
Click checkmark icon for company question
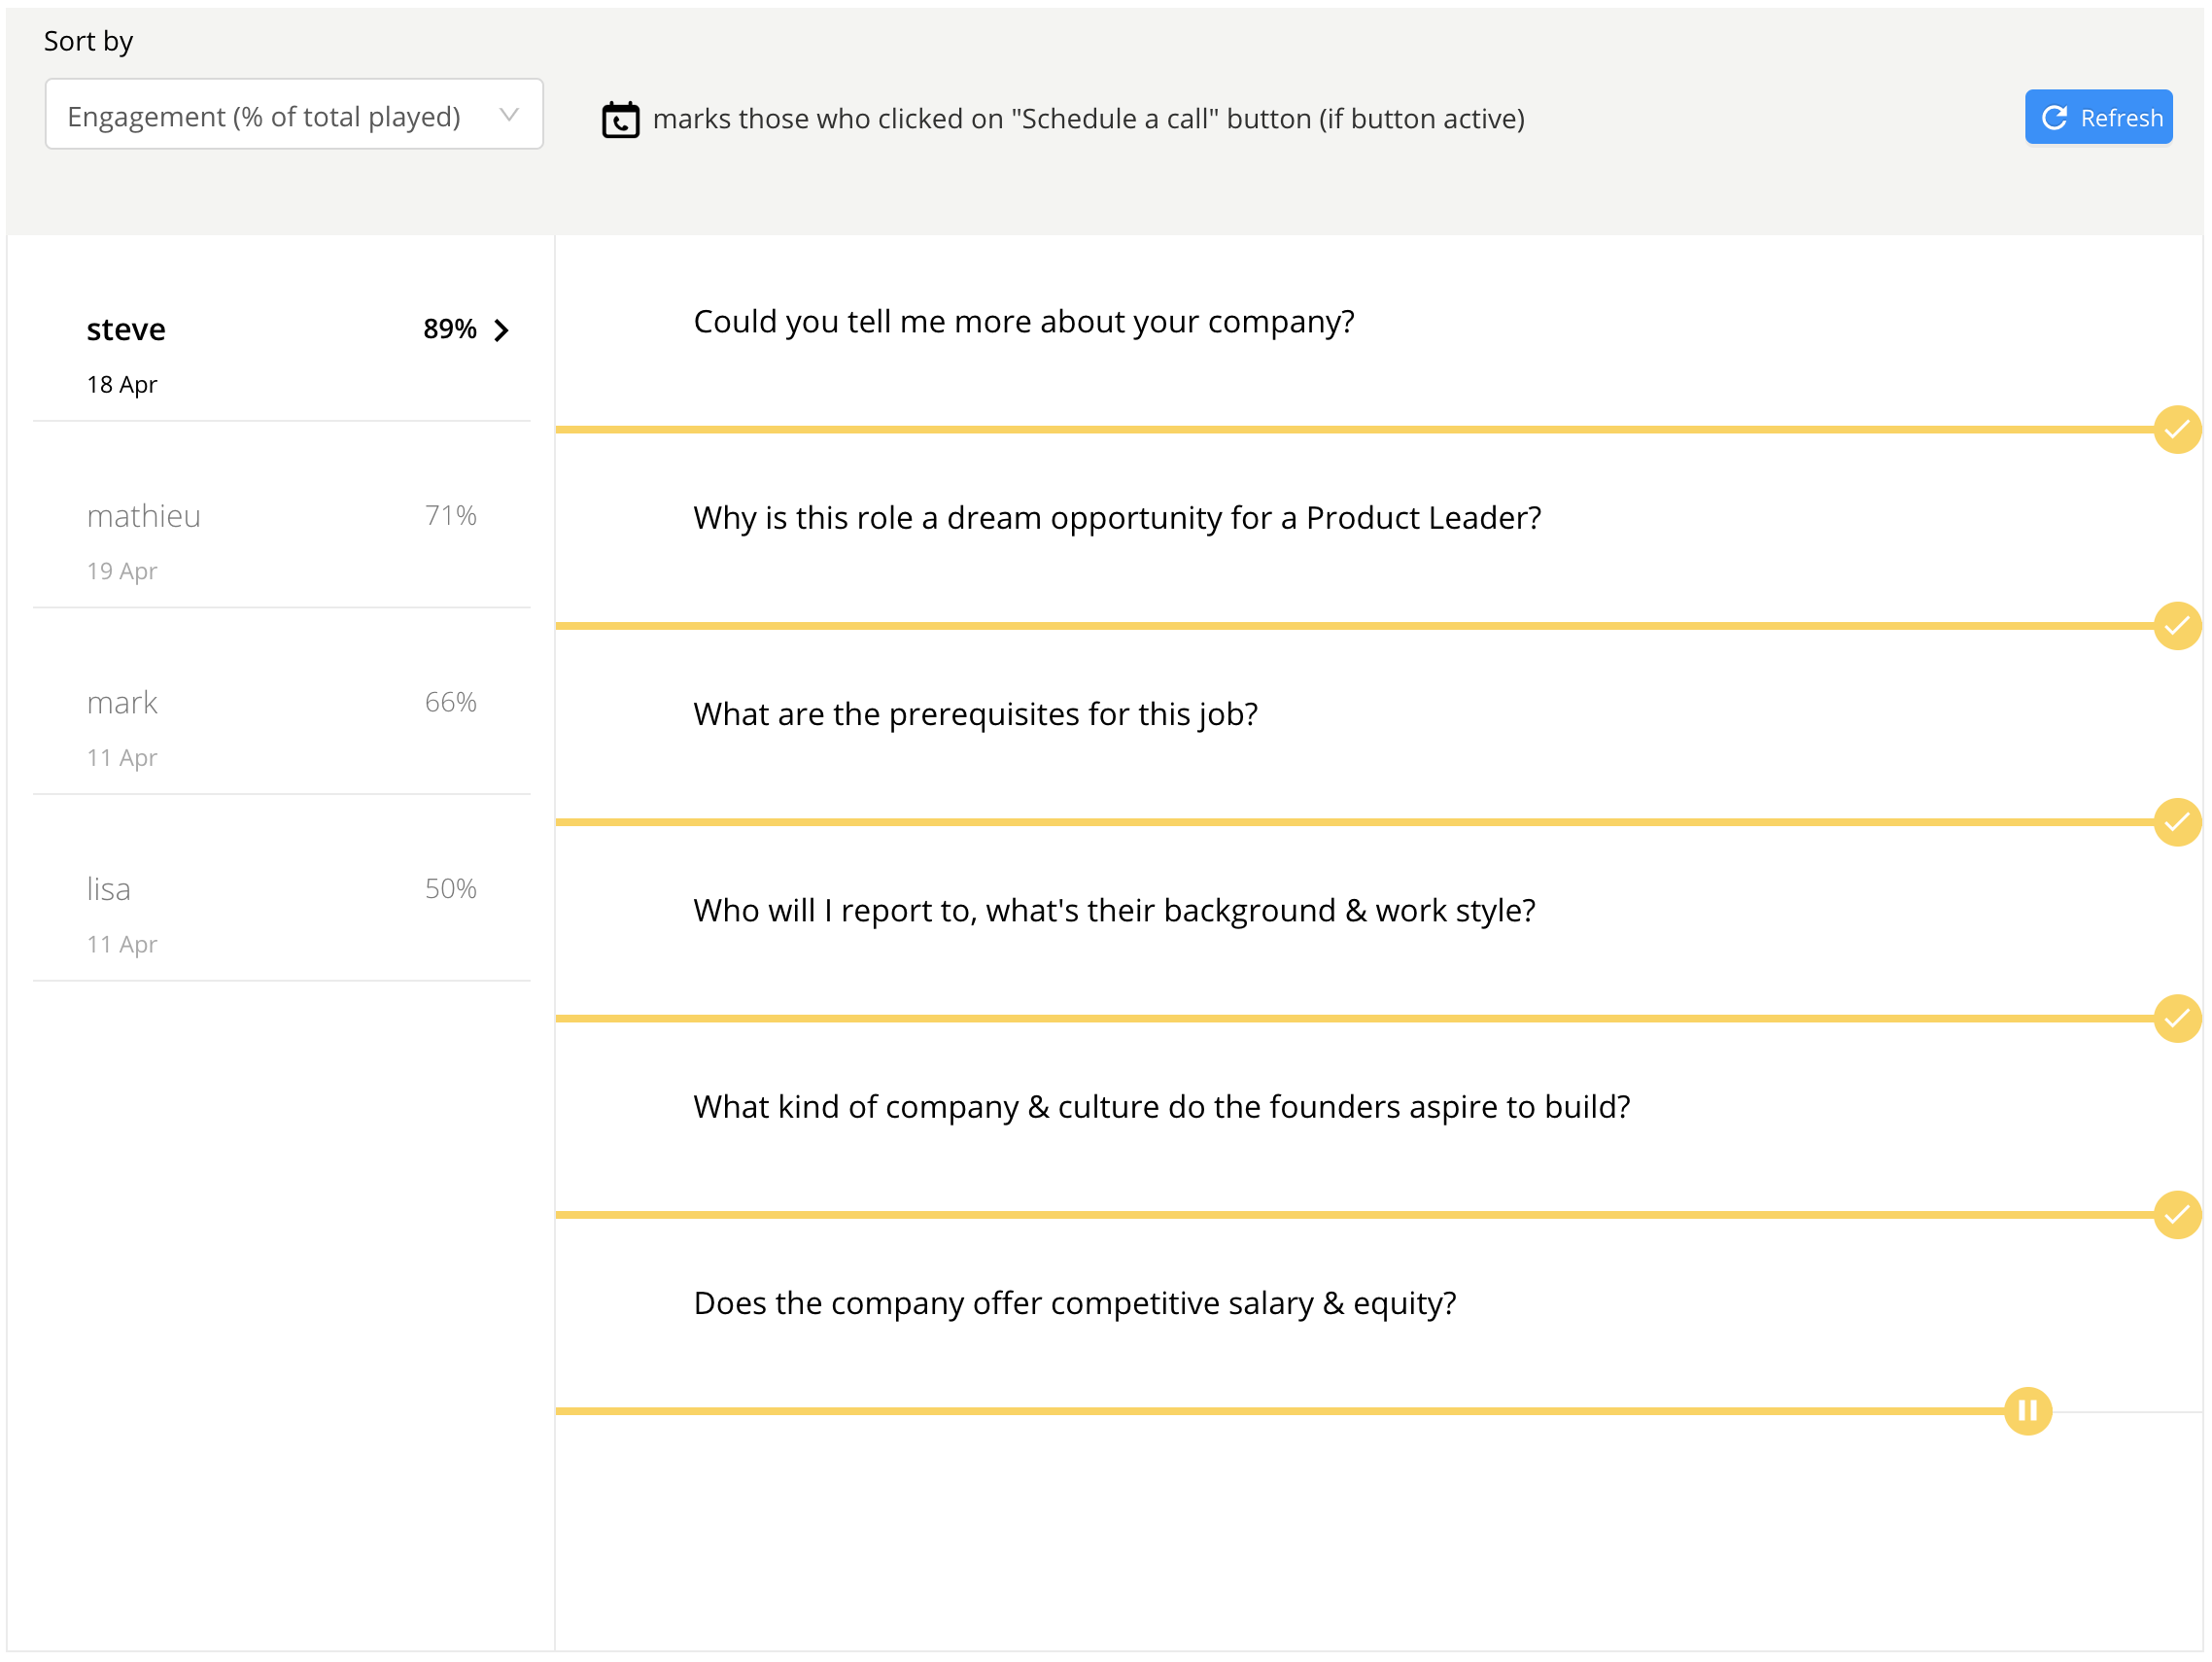(2176, 430)
